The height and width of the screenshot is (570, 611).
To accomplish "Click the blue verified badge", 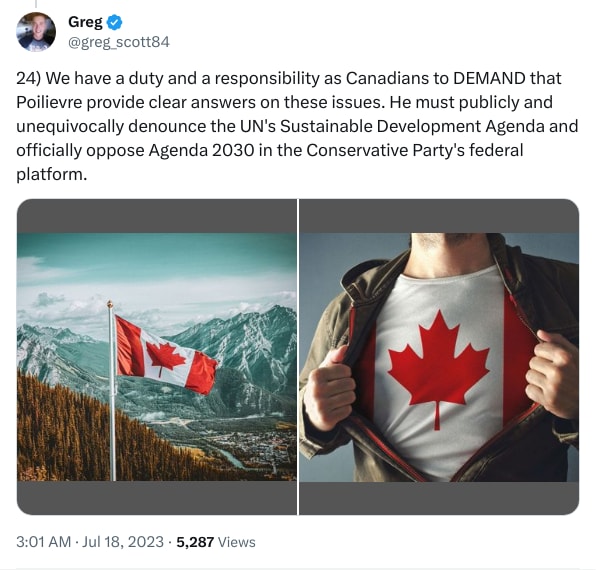I will coord(114,22).
